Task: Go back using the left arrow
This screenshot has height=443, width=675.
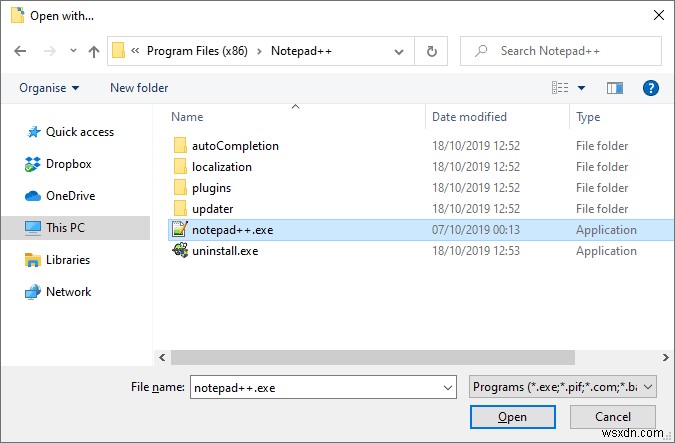Action: point(20,51)
